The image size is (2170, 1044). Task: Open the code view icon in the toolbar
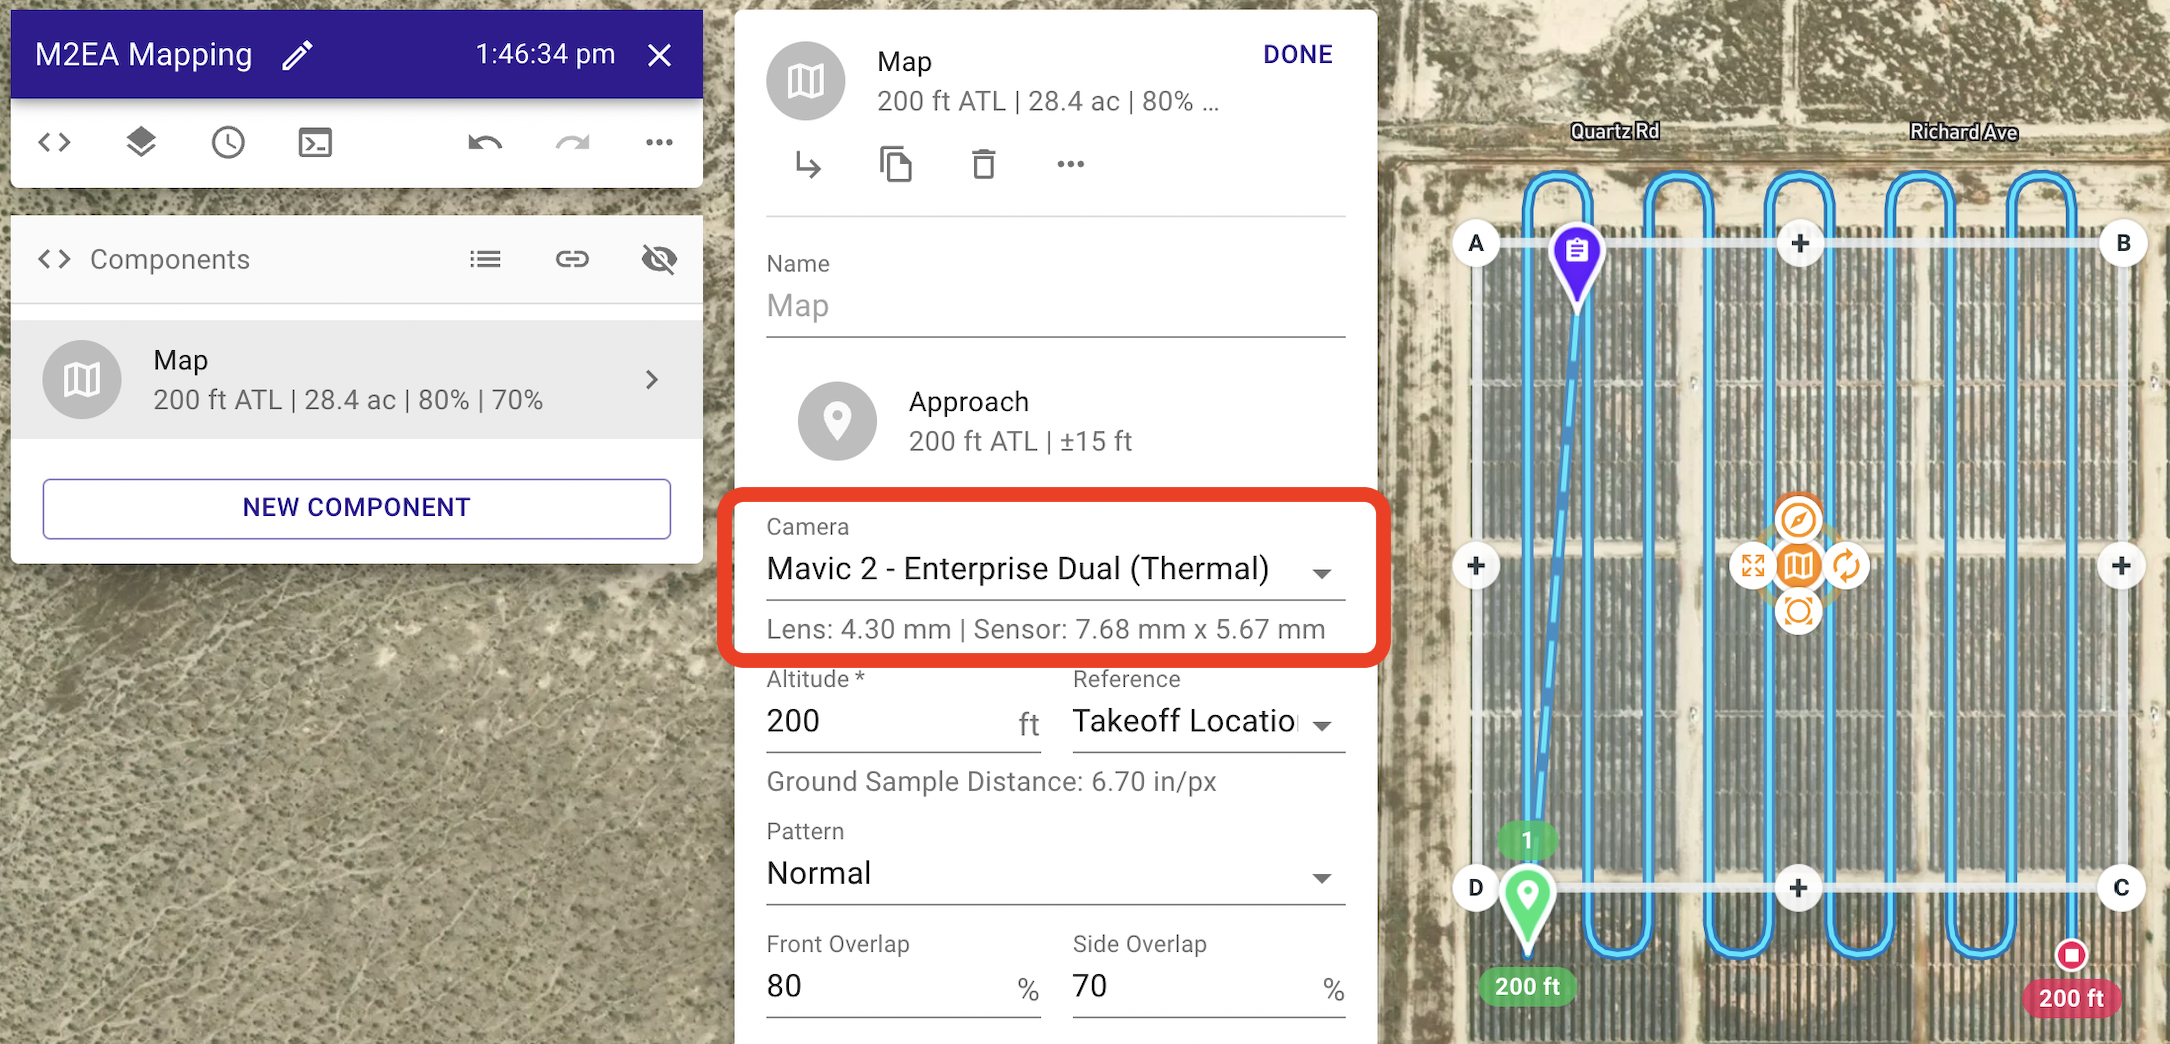click(55, 142)
